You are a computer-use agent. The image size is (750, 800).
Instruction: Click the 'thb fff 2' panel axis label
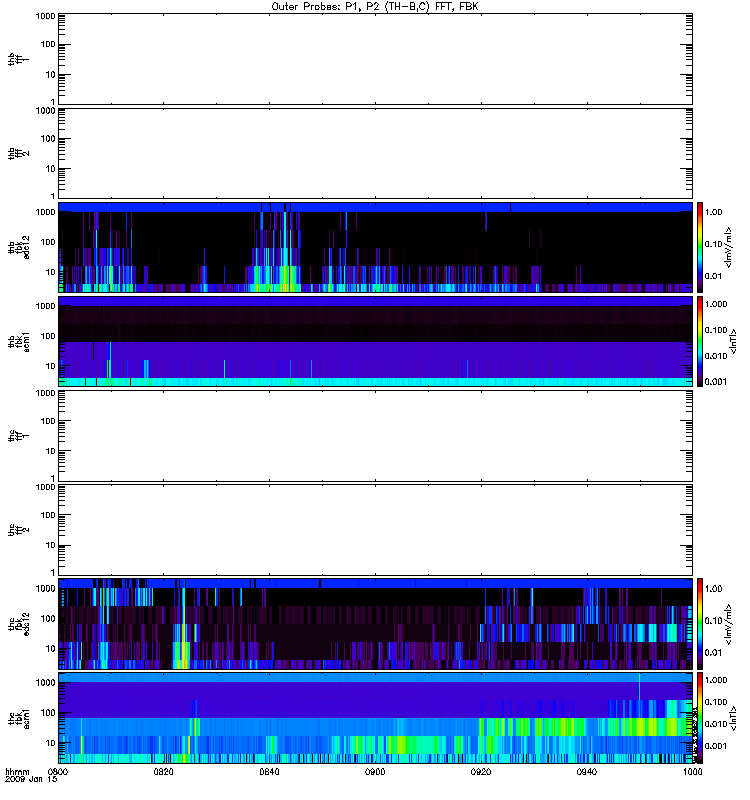pyautogui.click(x=18, y=154)
